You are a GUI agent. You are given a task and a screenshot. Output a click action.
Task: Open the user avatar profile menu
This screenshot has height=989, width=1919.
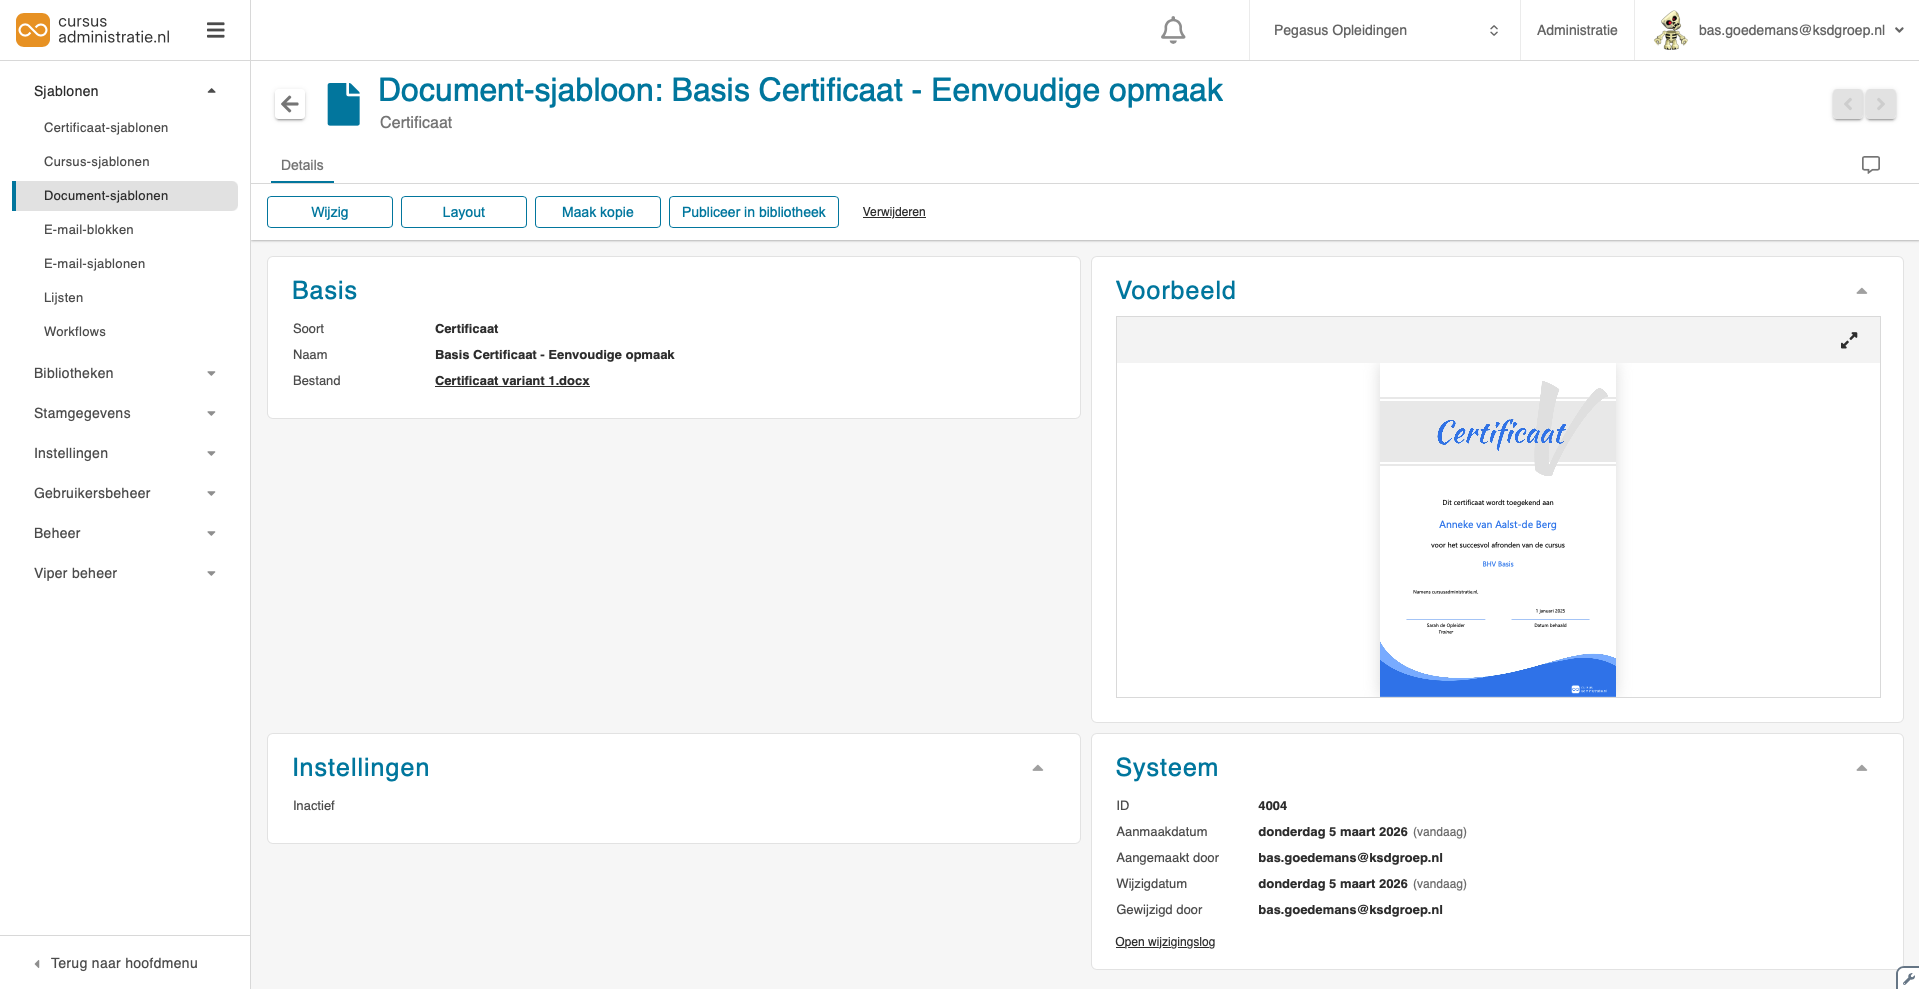tap(1671, 30)
